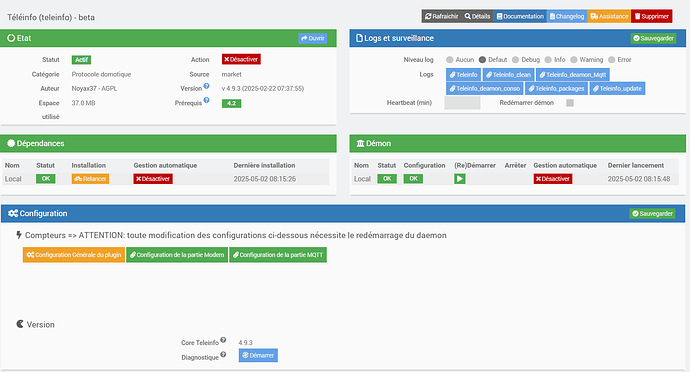The width and height of the screenshot is (690, 372).
Task: Click the Heartbeat (min) input field
Action: [x=462, y=103]
